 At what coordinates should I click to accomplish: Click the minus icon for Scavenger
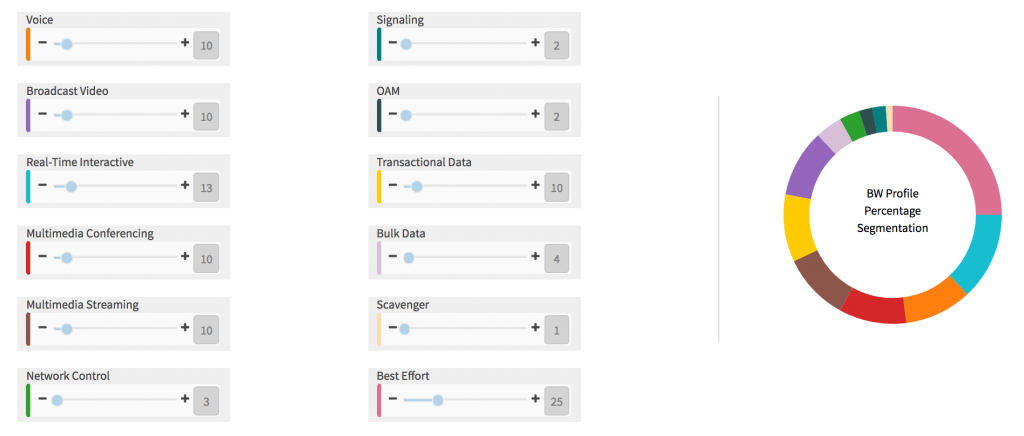click(392, 328)
